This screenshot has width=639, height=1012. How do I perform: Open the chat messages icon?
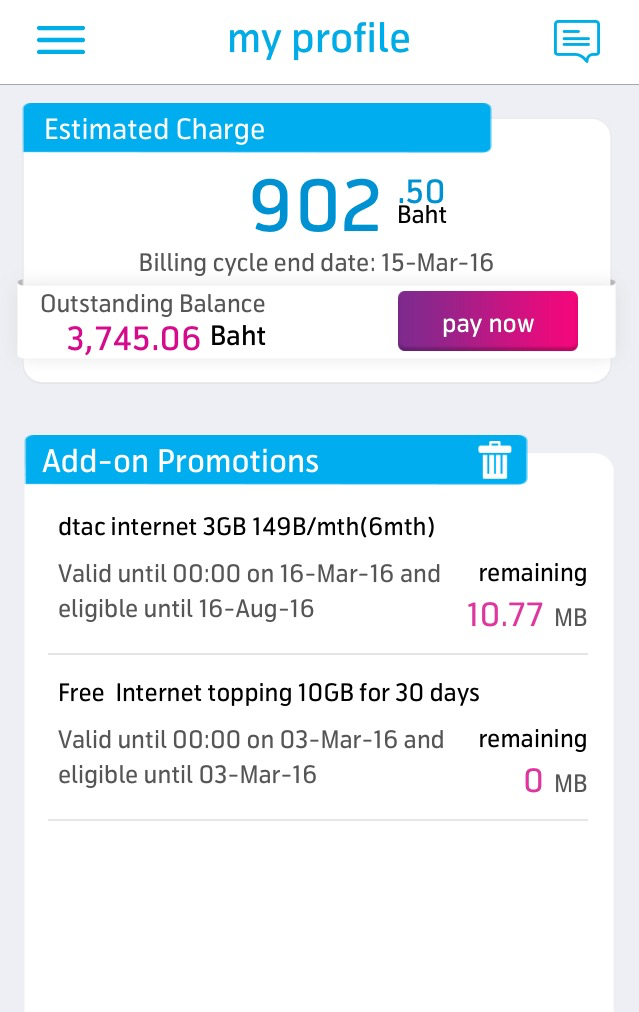pyautogui.click(x=577, y=41)
